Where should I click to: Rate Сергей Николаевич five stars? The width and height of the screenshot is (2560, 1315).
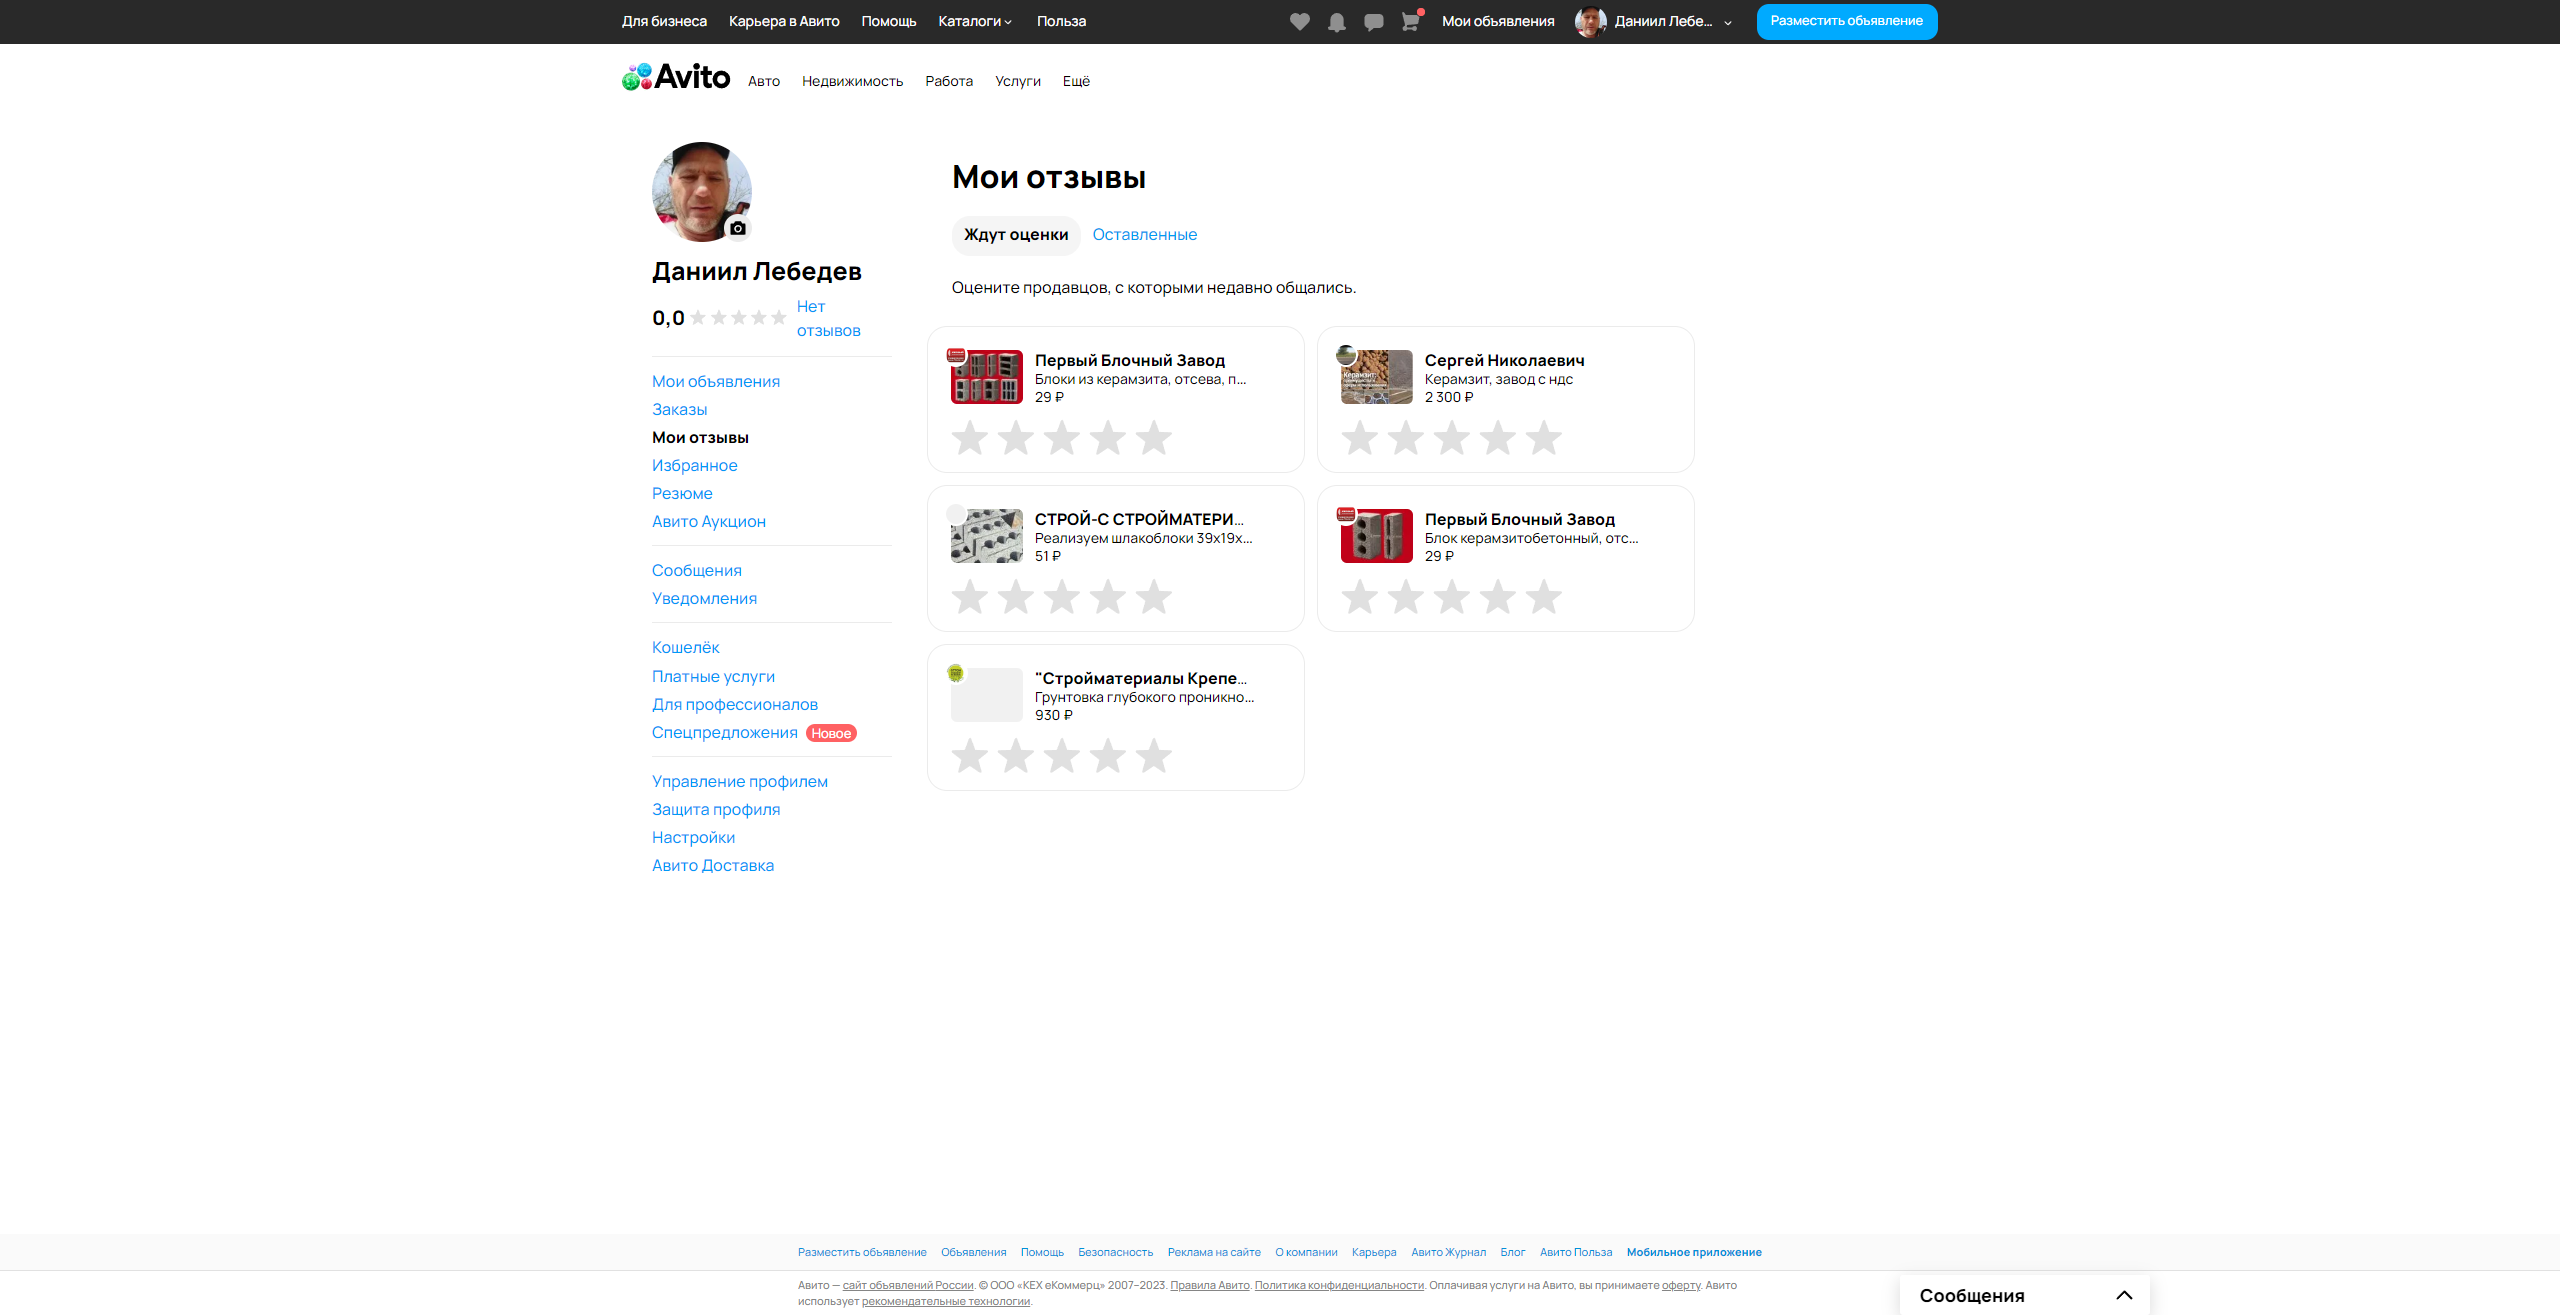[1543, 438]
